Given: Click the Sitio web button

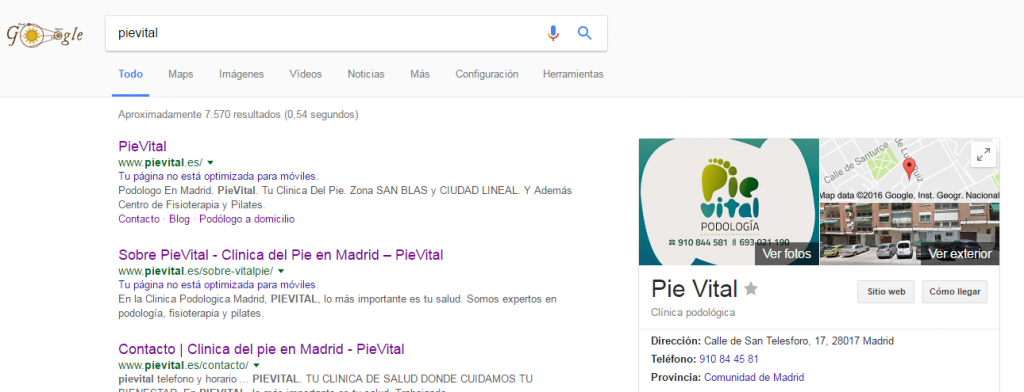Looking at the screenshot, I should pyautogui.click(x=886, y=292).
